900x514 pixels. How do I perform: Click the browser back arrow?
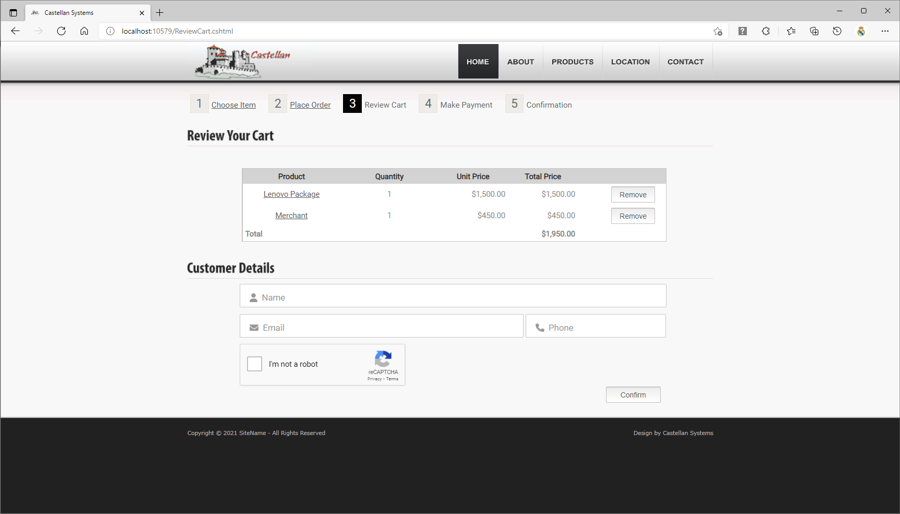click(x=15, y=31)
